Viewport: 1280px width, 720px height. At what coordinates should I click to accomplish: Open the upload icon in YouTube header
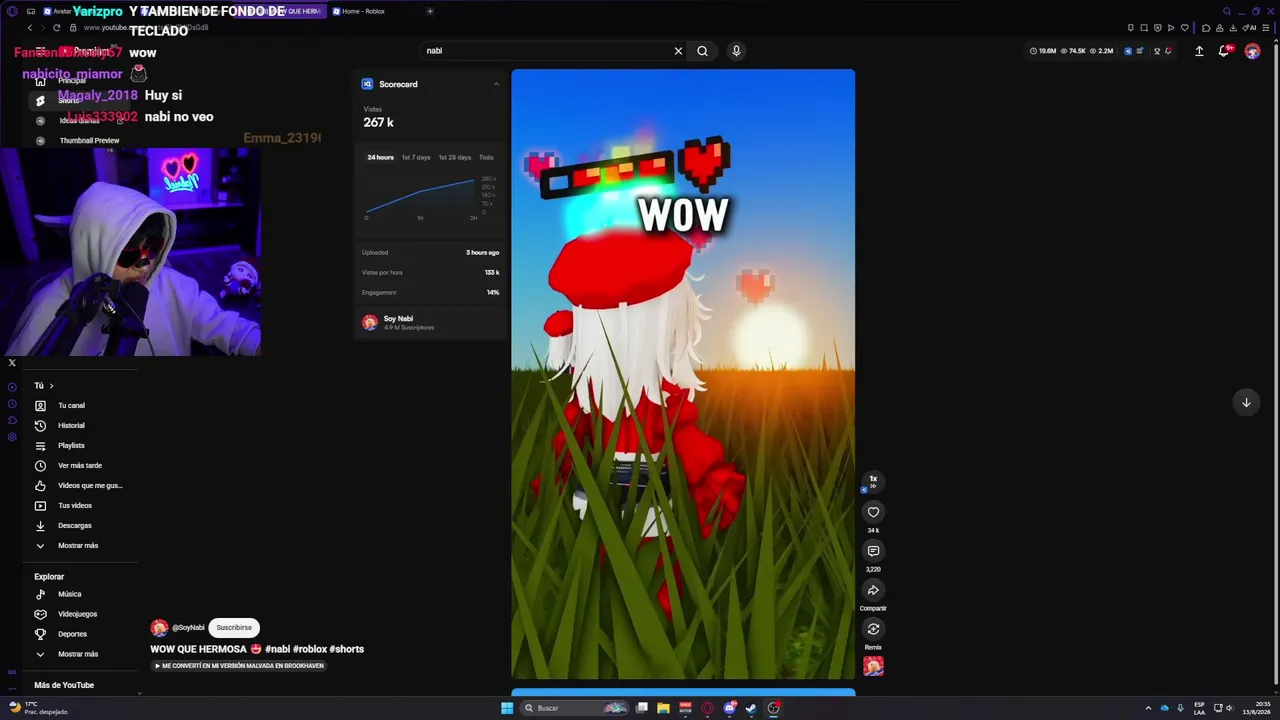pyautogui.click(x=1199, y=51)
